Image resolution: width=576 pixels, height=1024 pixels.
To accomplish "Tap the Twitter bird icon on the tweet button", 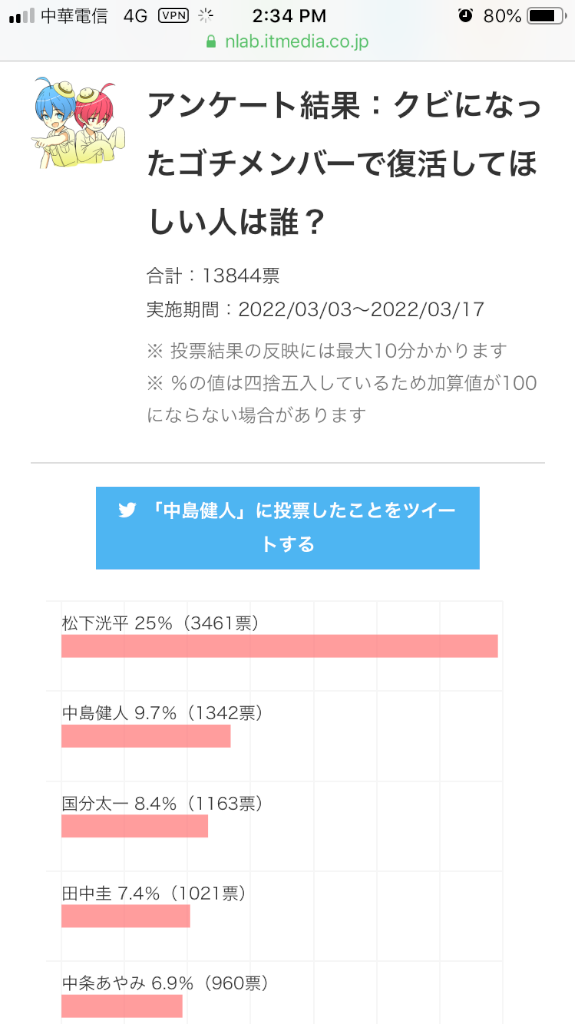I will 127,511.
